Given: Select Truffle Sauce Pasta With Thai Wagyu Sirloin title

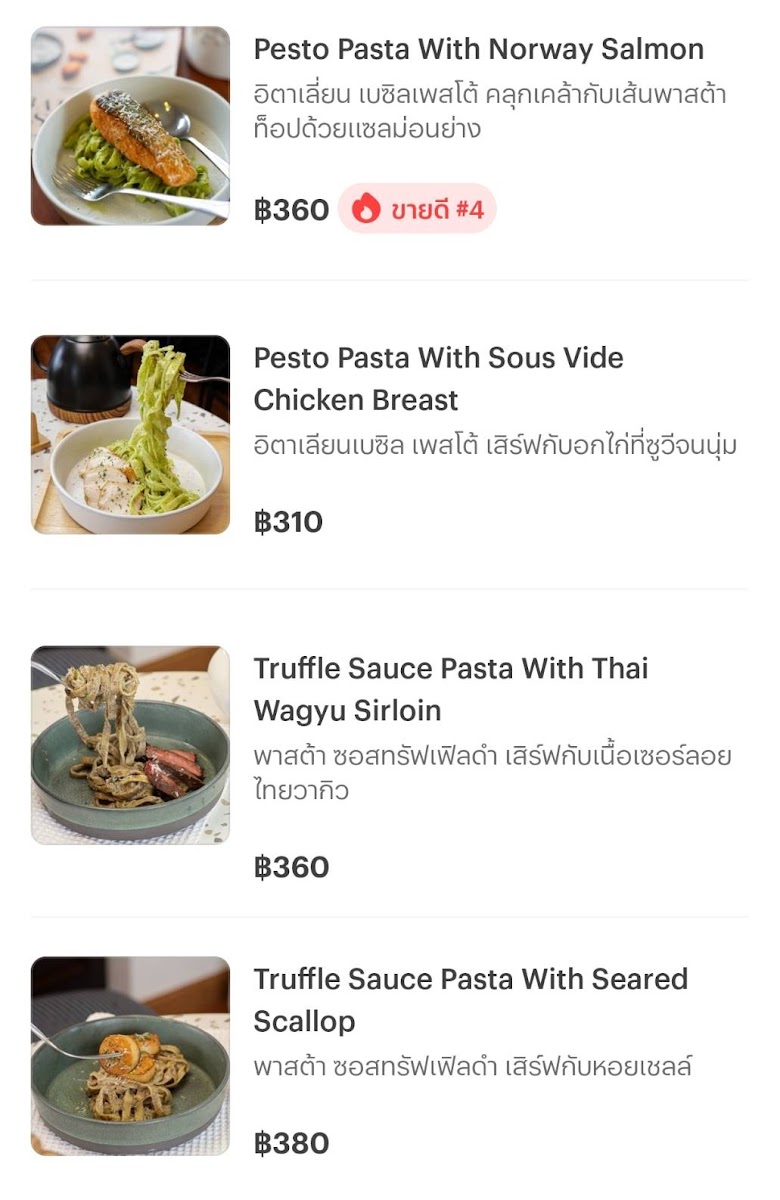Looking at the screenshot, I should click(x=450, y=689).
